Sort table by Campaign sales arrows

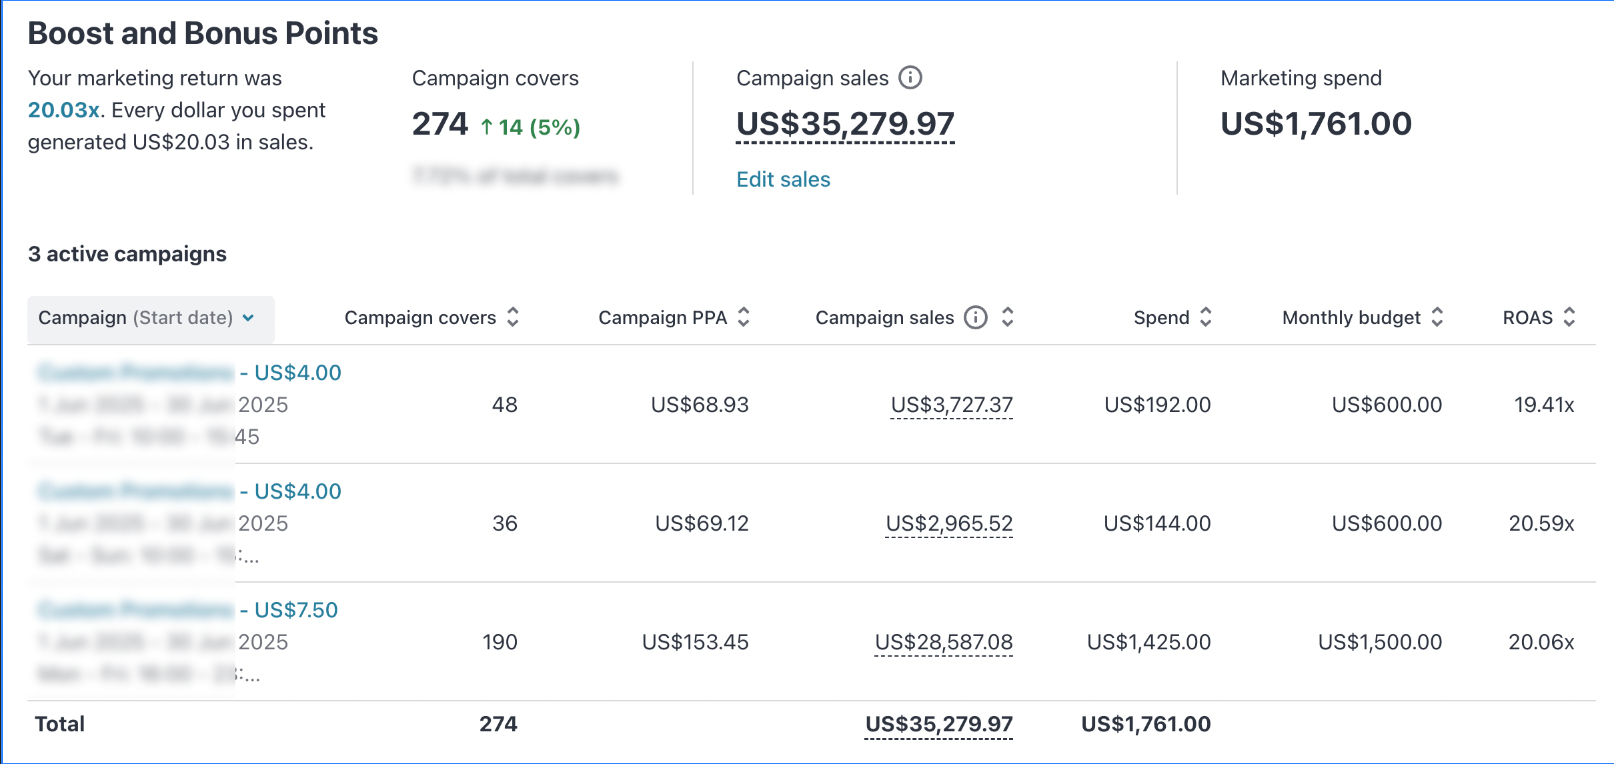coord(1007,317)
